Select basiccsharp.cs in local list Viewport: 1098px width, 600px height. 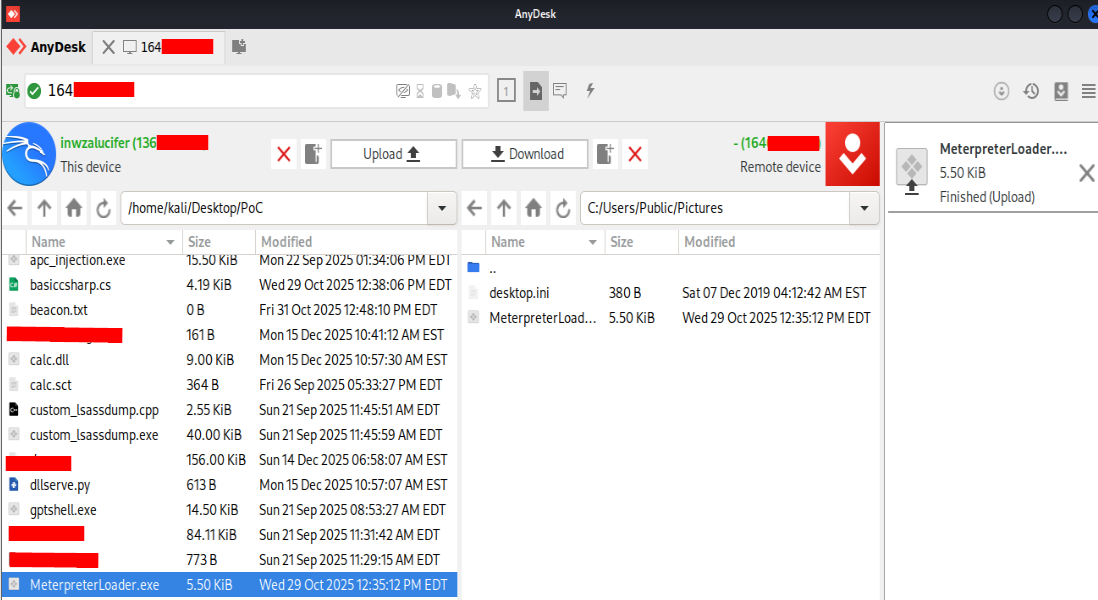coord(229,285)
